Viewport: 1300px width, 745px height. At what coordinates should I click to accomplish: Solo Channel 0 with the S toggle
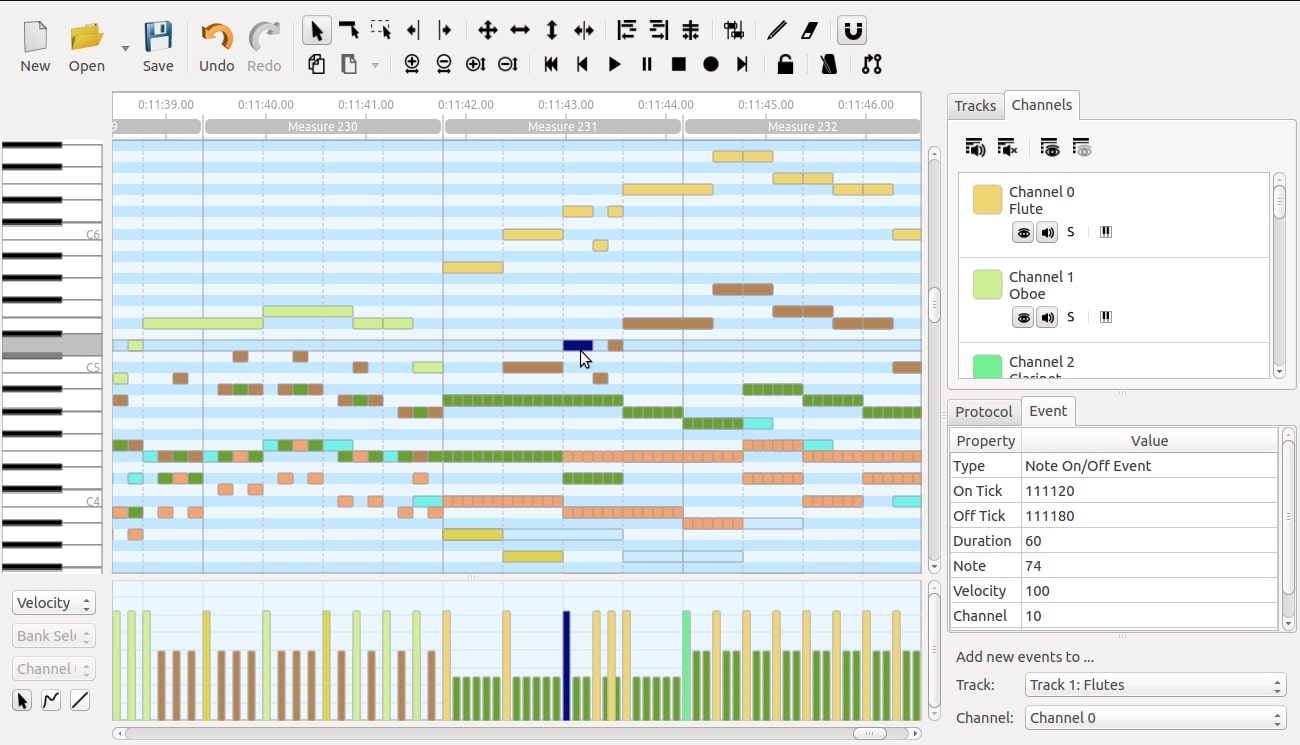point(1070,231)
